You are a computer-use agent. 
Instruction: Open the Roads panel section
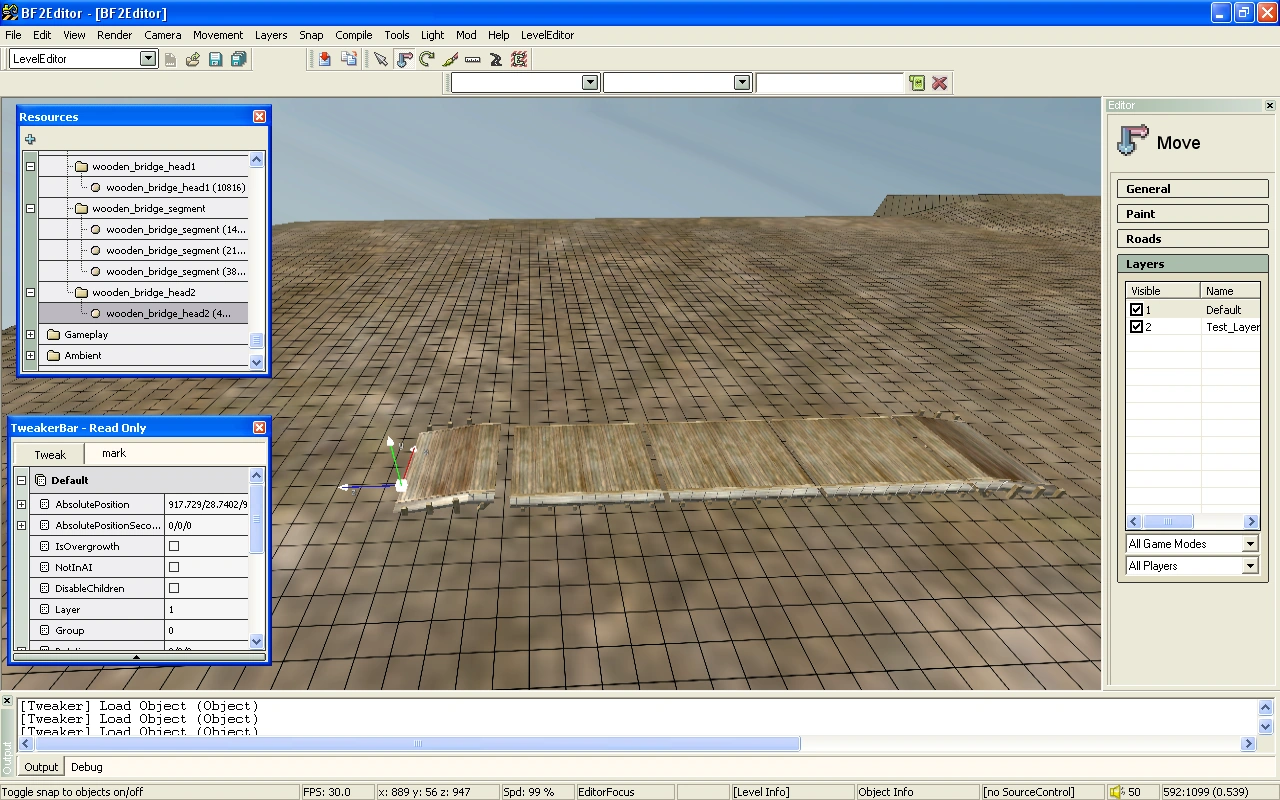click(x=1192, y=239)
